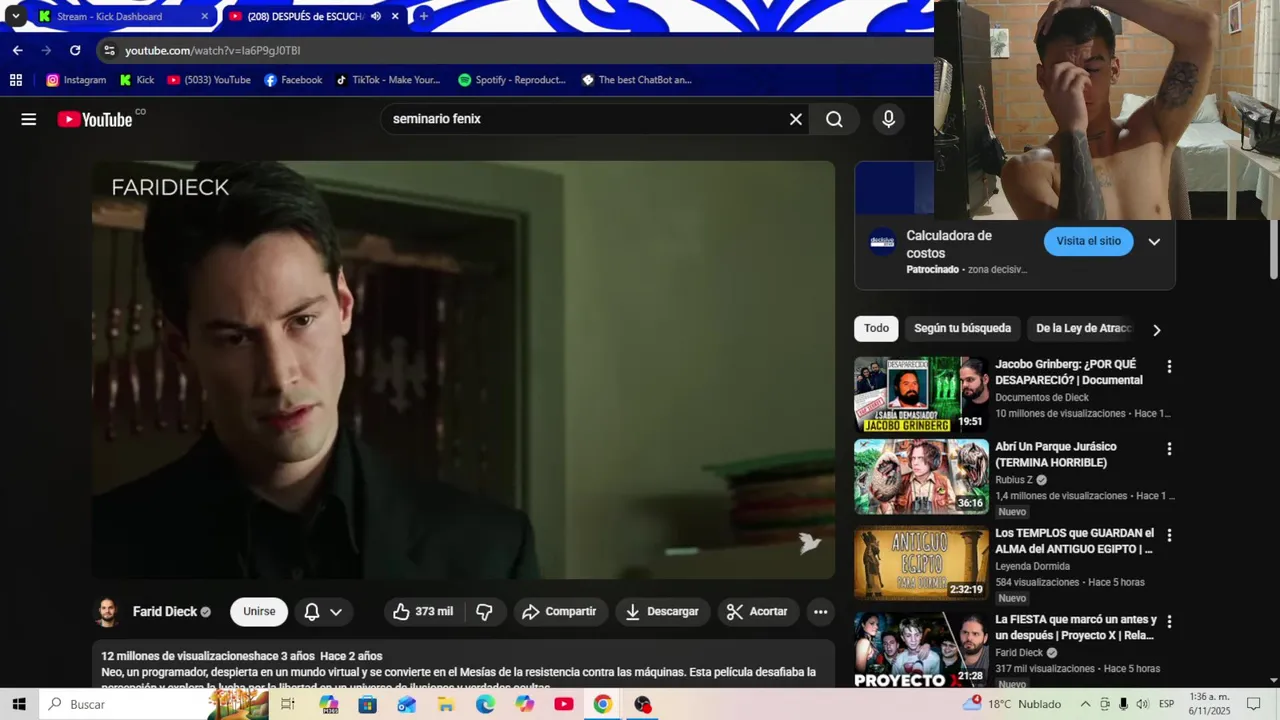Viewport: 1280px width, 720px height.
Task: Open the YouTube guide hamburger menu
Action: (x=29, y=119)
